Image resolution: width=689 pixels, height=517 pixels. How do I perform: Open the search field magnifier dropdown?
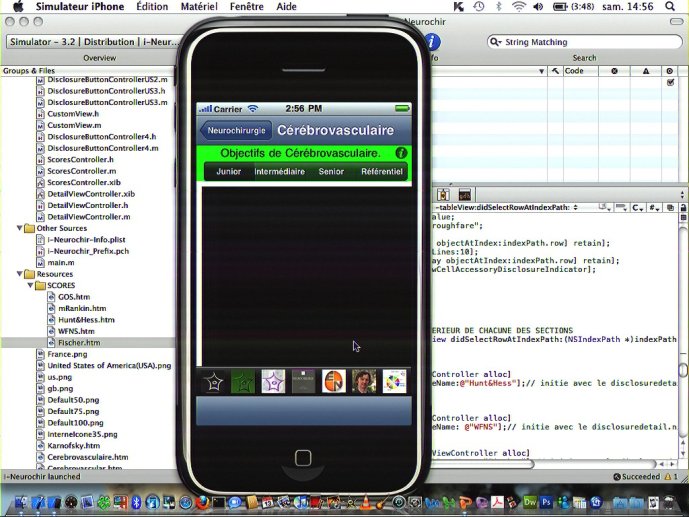pos(495,42)
